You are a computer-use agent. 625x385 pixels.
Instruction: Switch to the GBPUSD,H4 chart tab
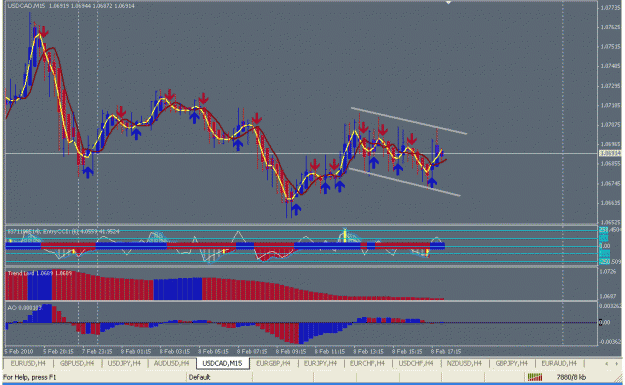point(77,363)
